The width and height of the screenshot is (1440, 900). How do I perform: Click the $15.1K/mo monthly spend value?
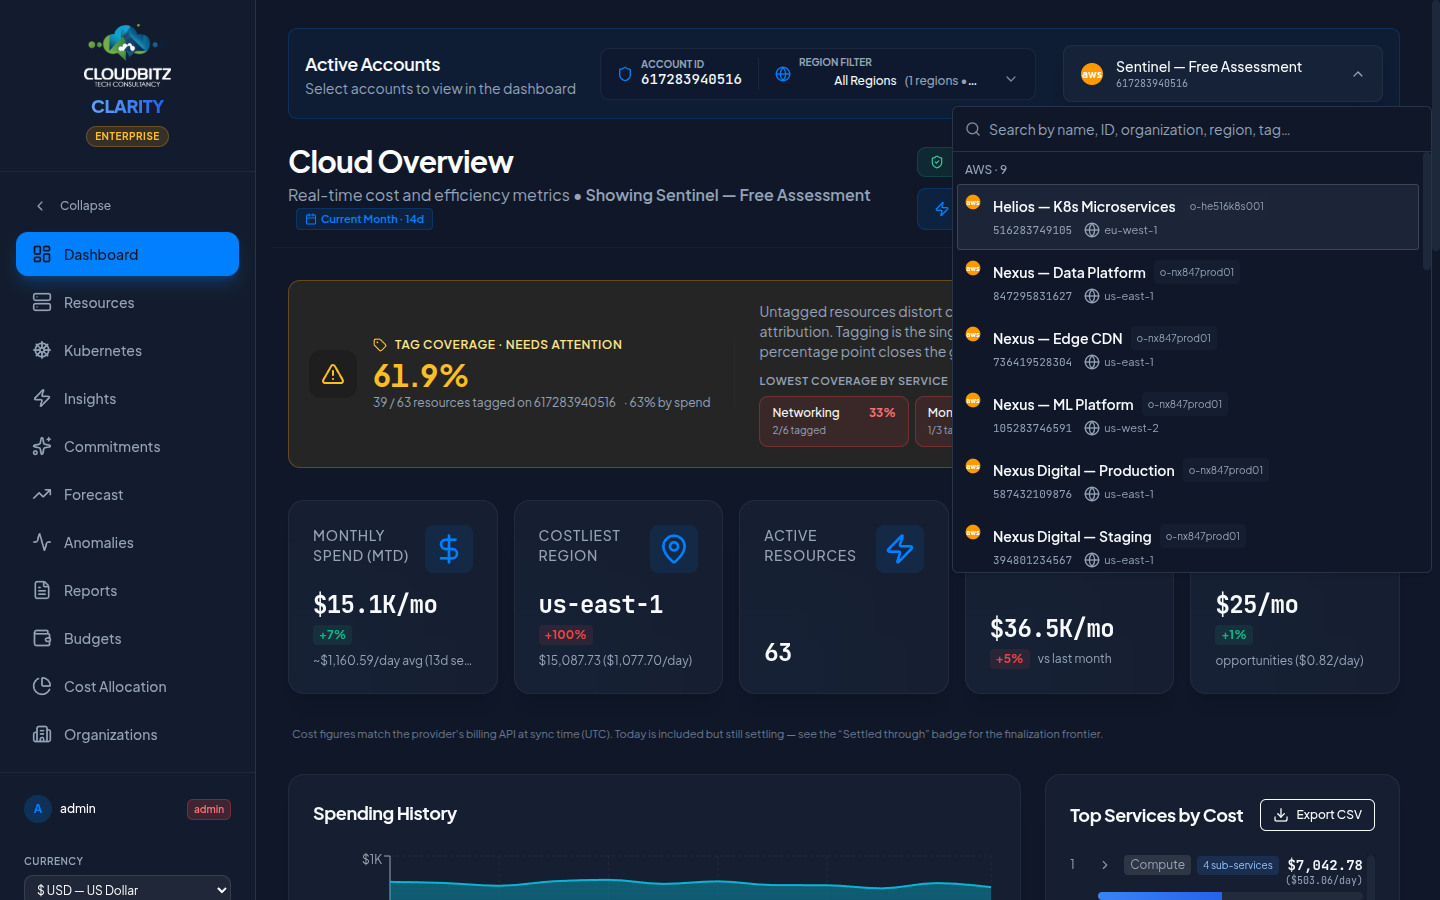[x=375, y=604]
